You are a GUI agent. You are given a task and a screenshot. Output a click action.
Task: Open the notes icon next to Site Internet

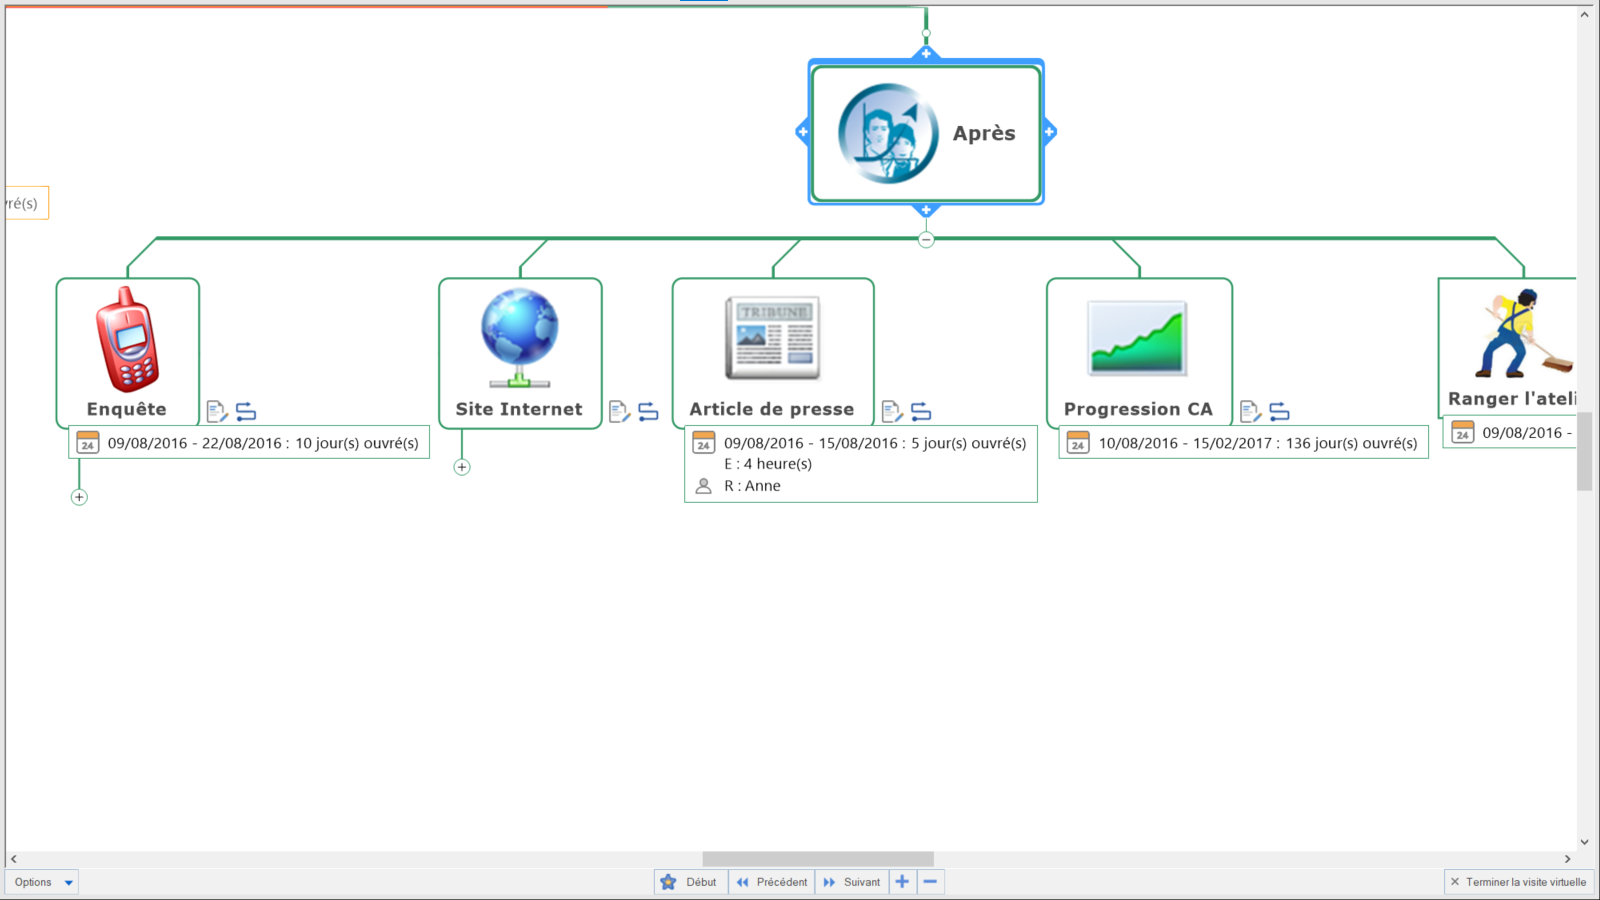click(618, 411)
